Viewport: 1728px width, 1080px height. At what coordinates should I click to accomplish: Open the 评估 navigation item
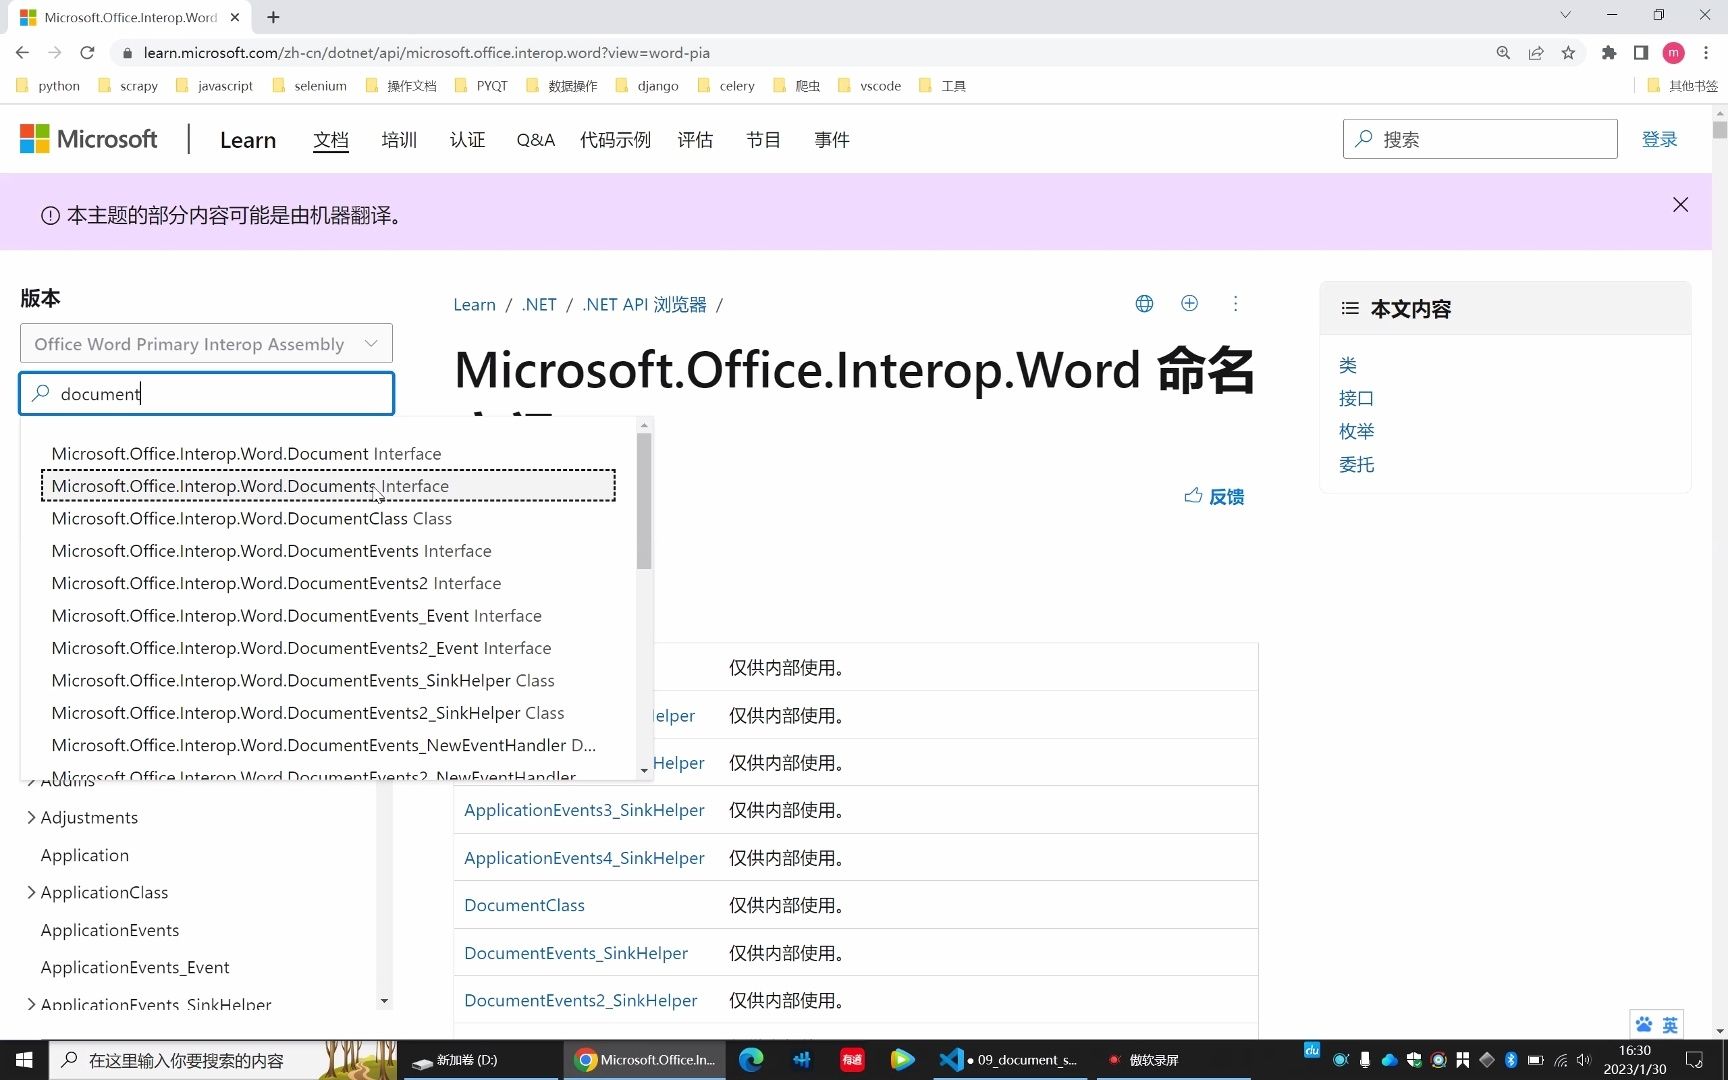(x=695, y=140)
